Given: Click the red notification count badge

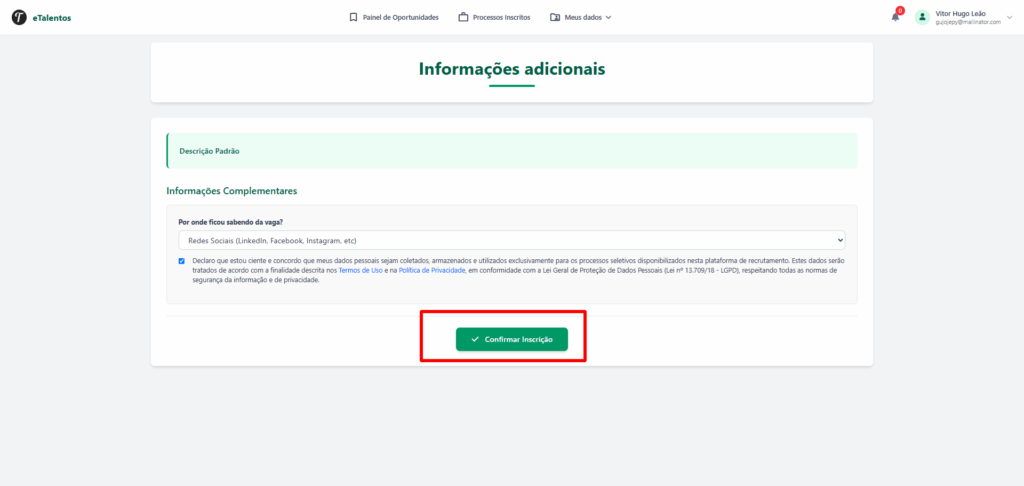Looking at the screenshot, I should (900, 10).
